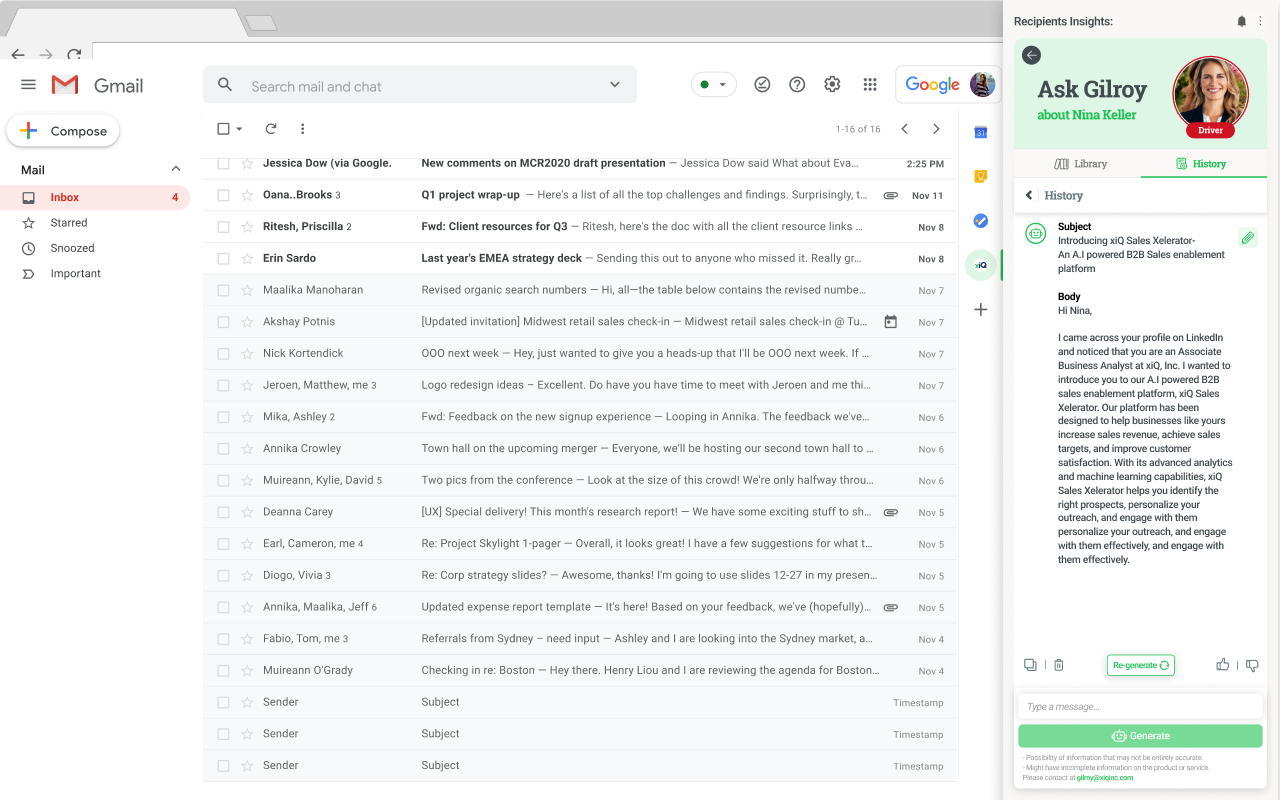Open the Google apps grid
The image size is (1280, 800).
(x=870, y=85)
